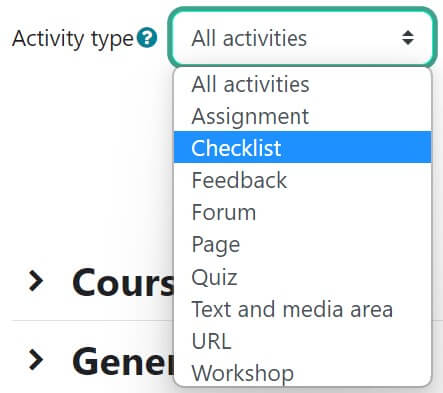Click the Course section heading text

[123, 282]
